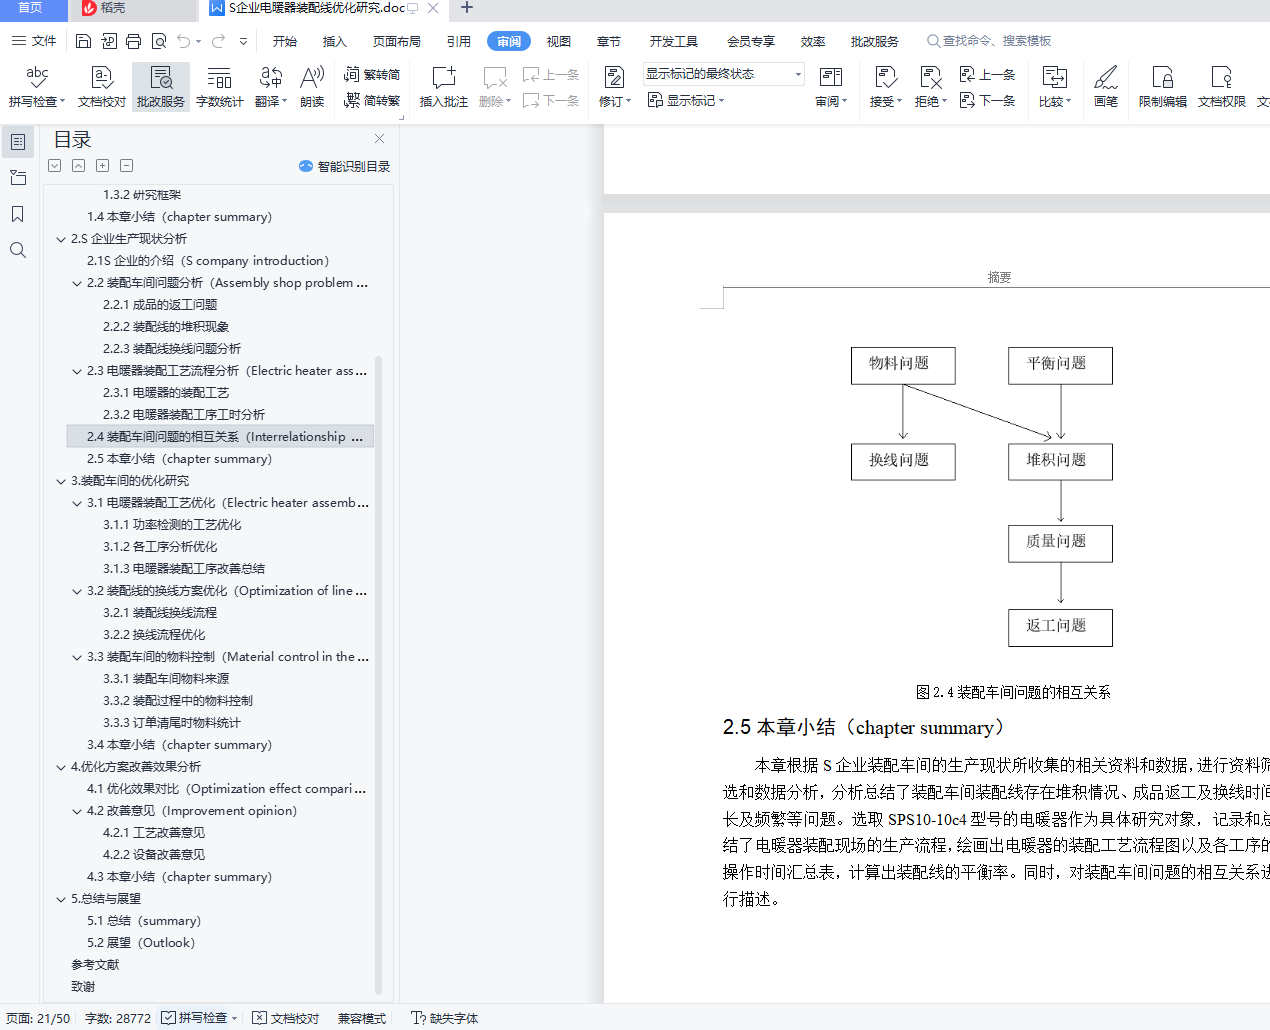Open the folder-shaped pane icon in left sidebar
The width and height of the screenshot is (1270, 1030).
(18, 178)
